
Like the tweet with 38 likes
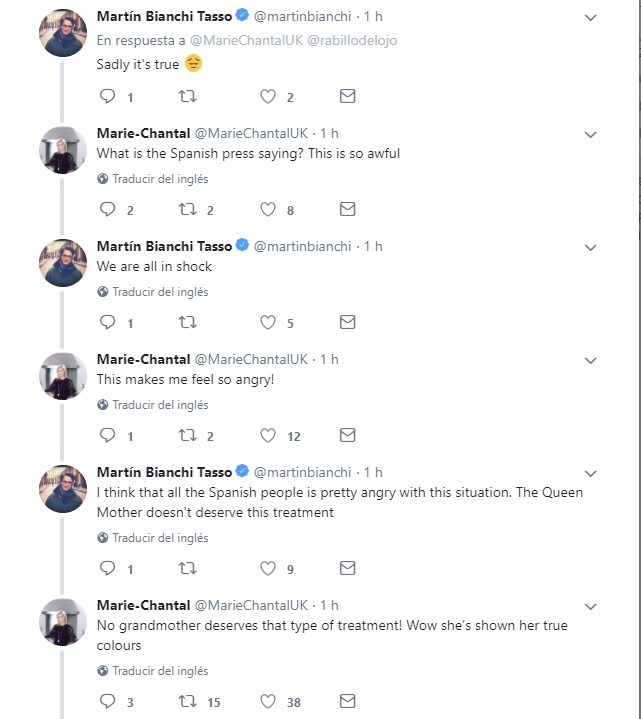pos(268,702)
